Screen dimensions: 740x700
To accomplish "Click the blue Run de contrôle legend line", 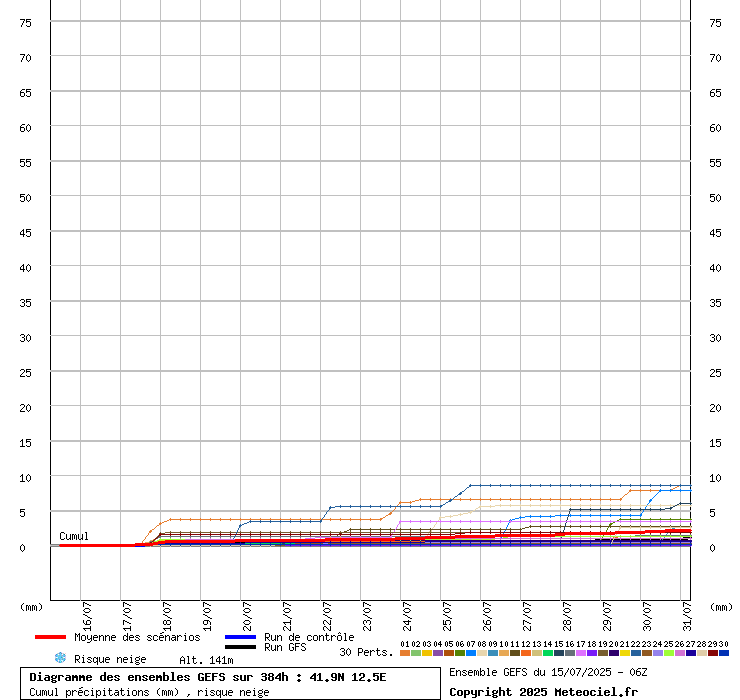I will tap(240, 637).
